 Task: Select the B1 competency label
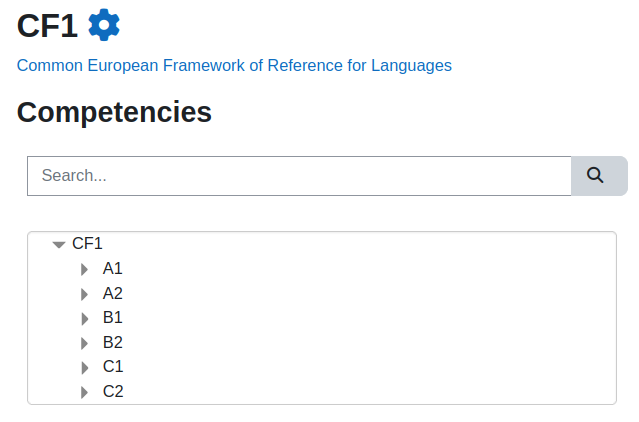tap(112, 318)
